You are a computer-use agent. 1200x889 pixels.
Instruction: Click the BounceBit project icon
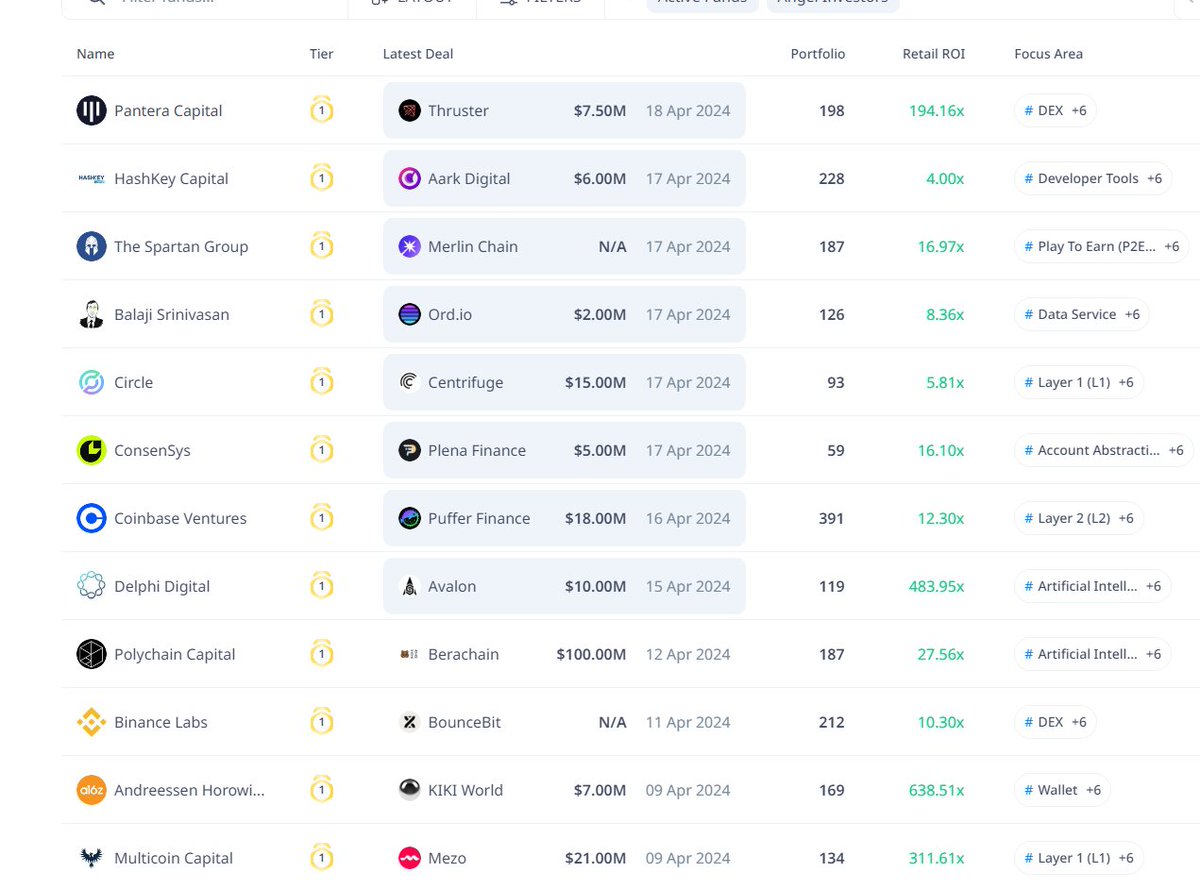click(409, 723)
